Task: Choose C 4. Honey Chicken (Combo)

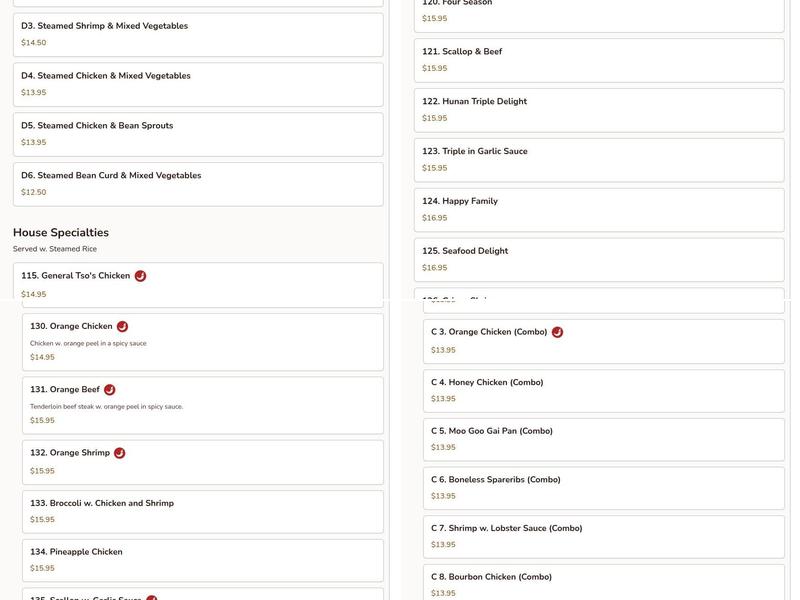Action: click(603, 390)
